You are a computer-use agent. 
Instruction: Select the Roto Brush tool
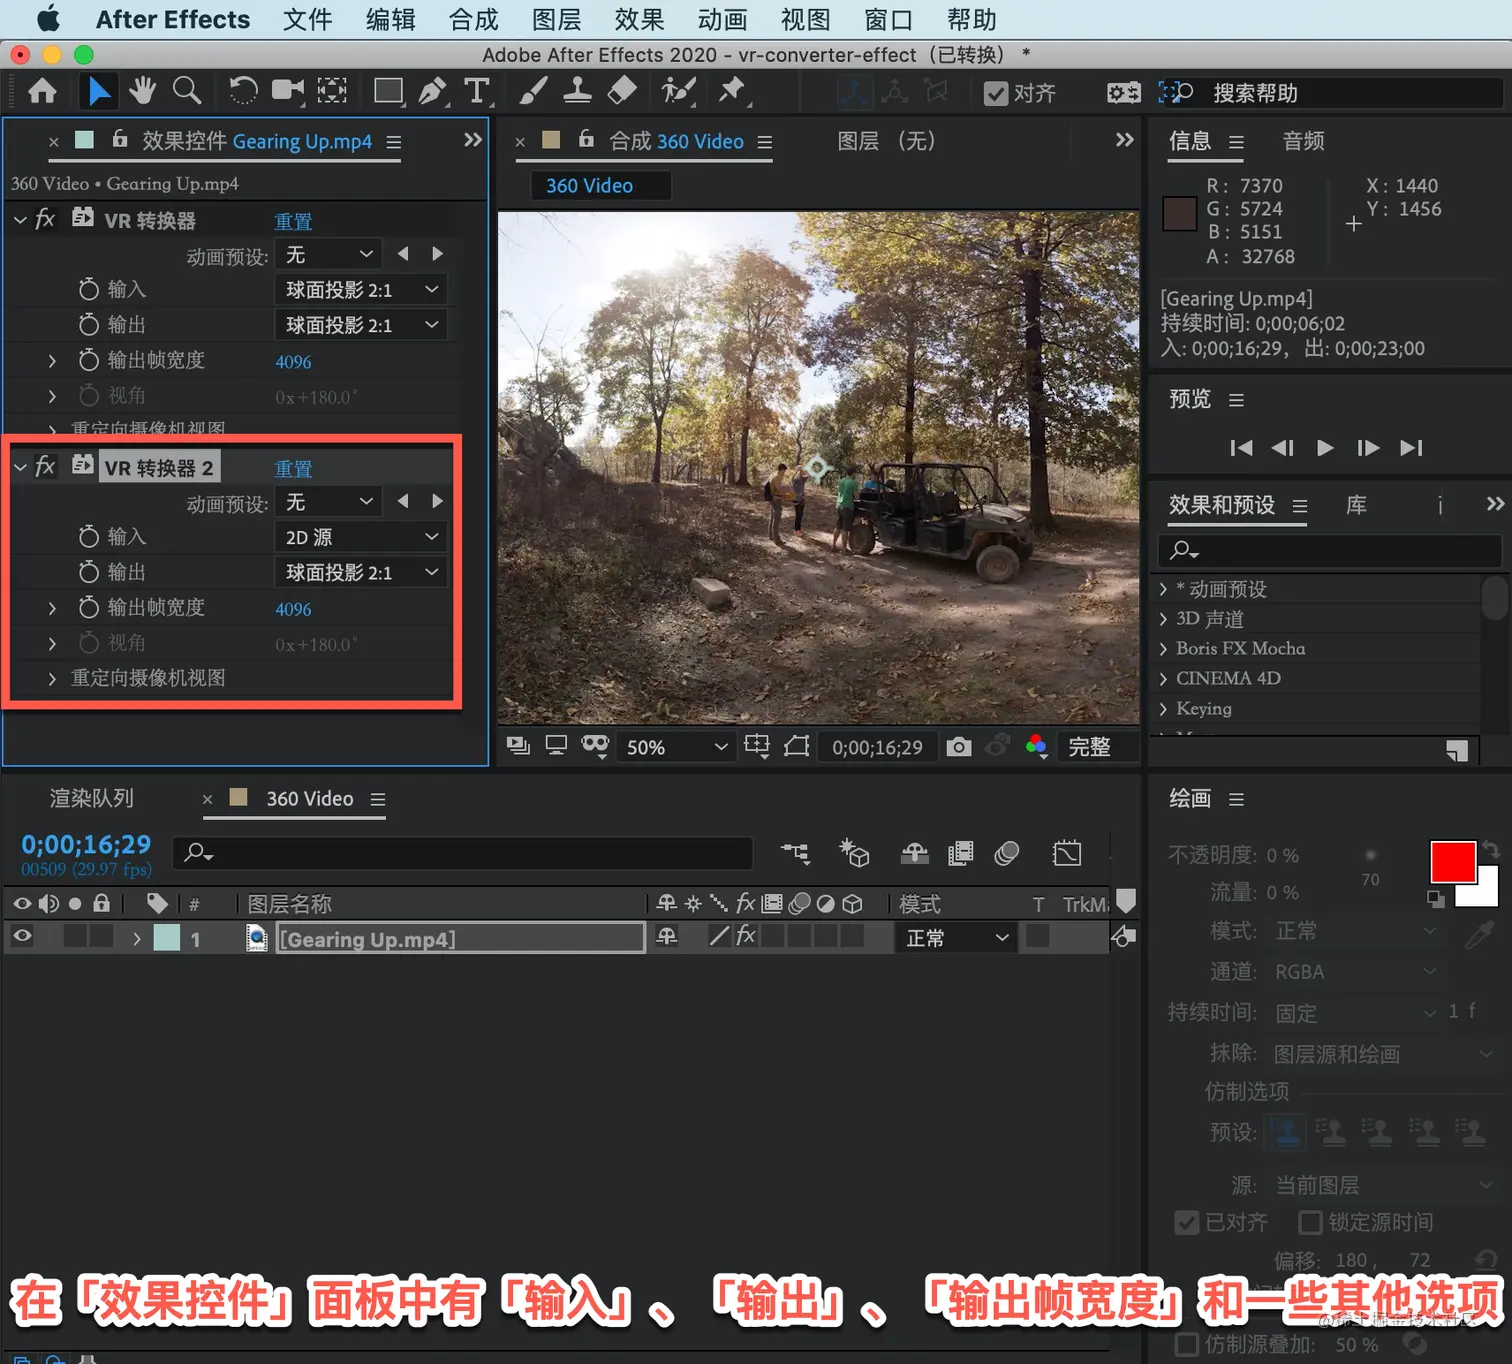pyautogui.click(x=678, y=91)
